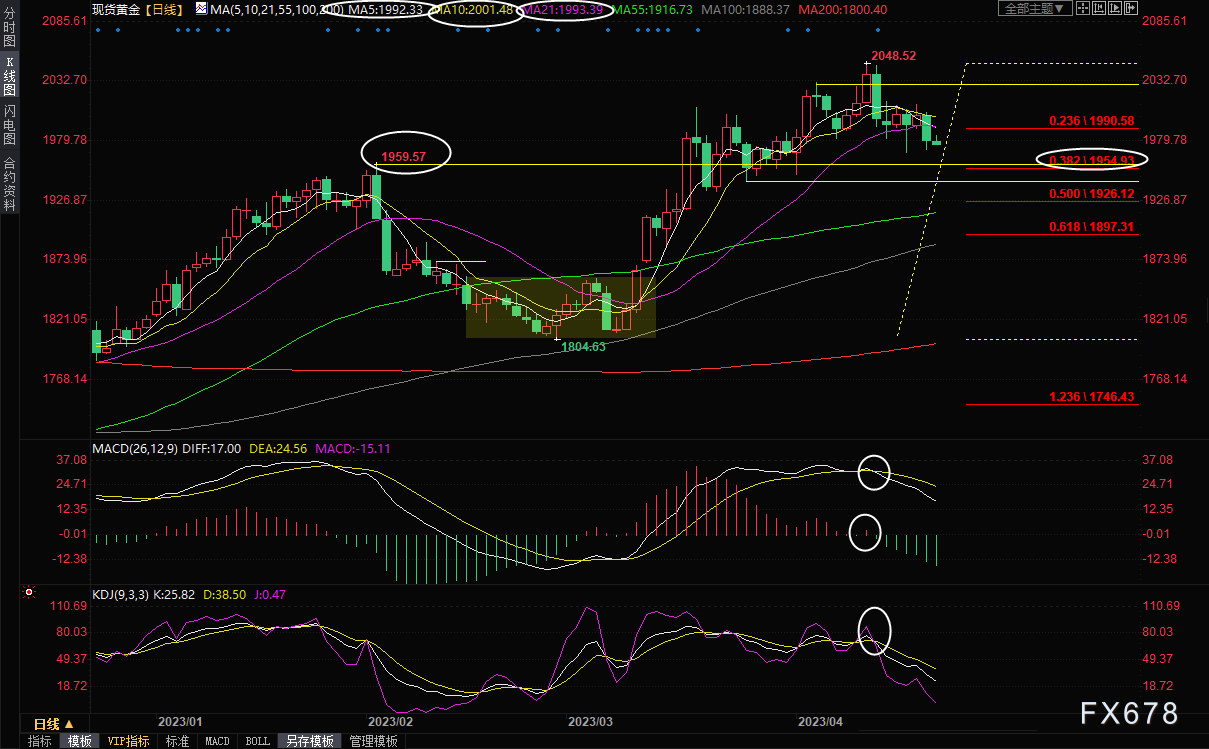The height and width of the screenshot is (749, 1209).
Task: Click the 1804.63 low price label
Action: 583,346
